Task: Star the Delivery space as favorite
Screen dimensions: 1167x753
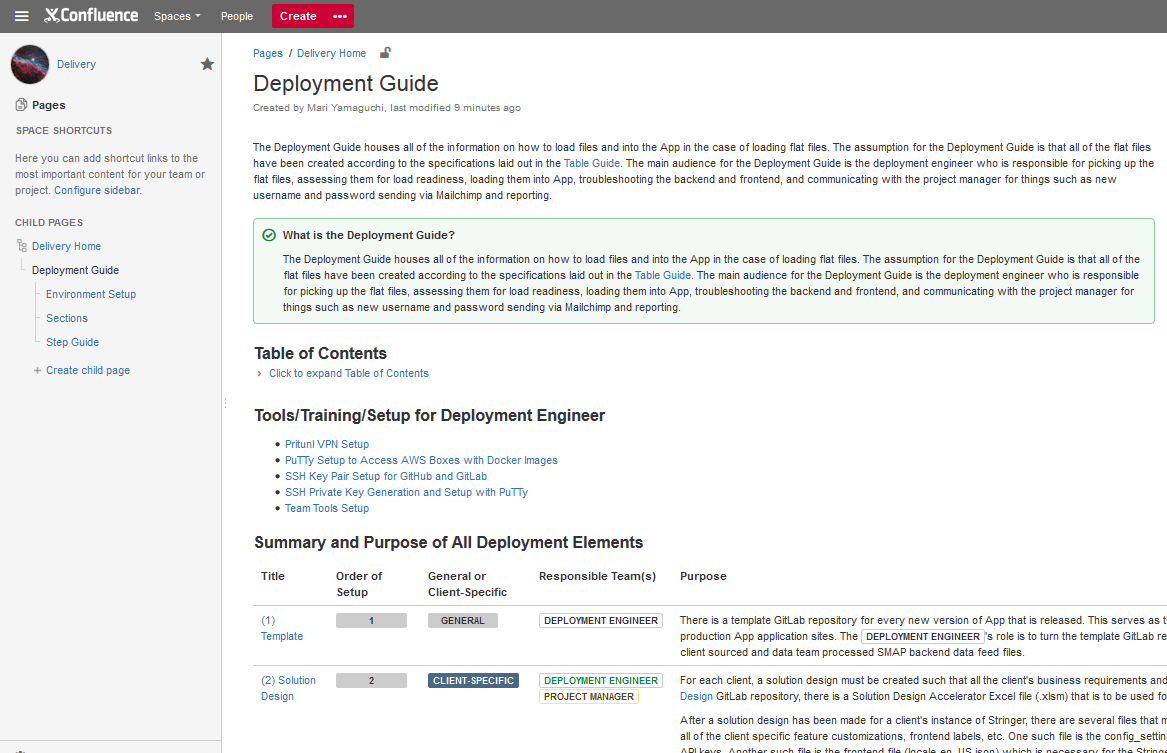Action: [207, 64]
